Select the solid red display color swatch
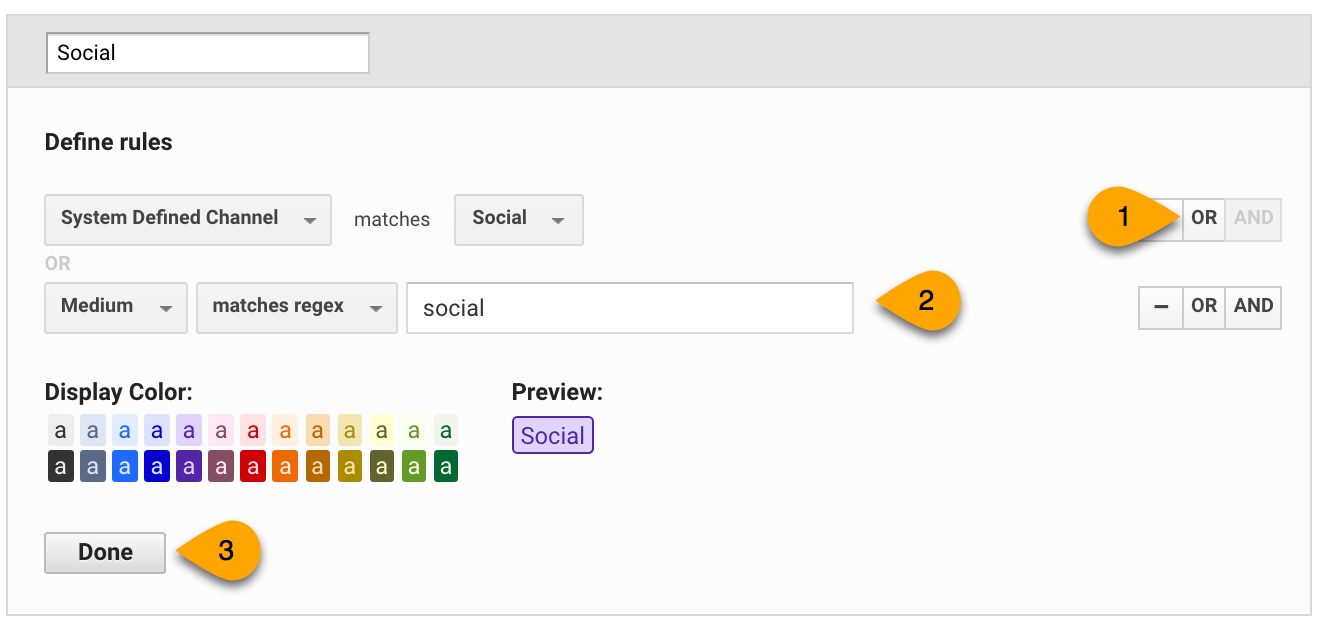 pos(253,466)
